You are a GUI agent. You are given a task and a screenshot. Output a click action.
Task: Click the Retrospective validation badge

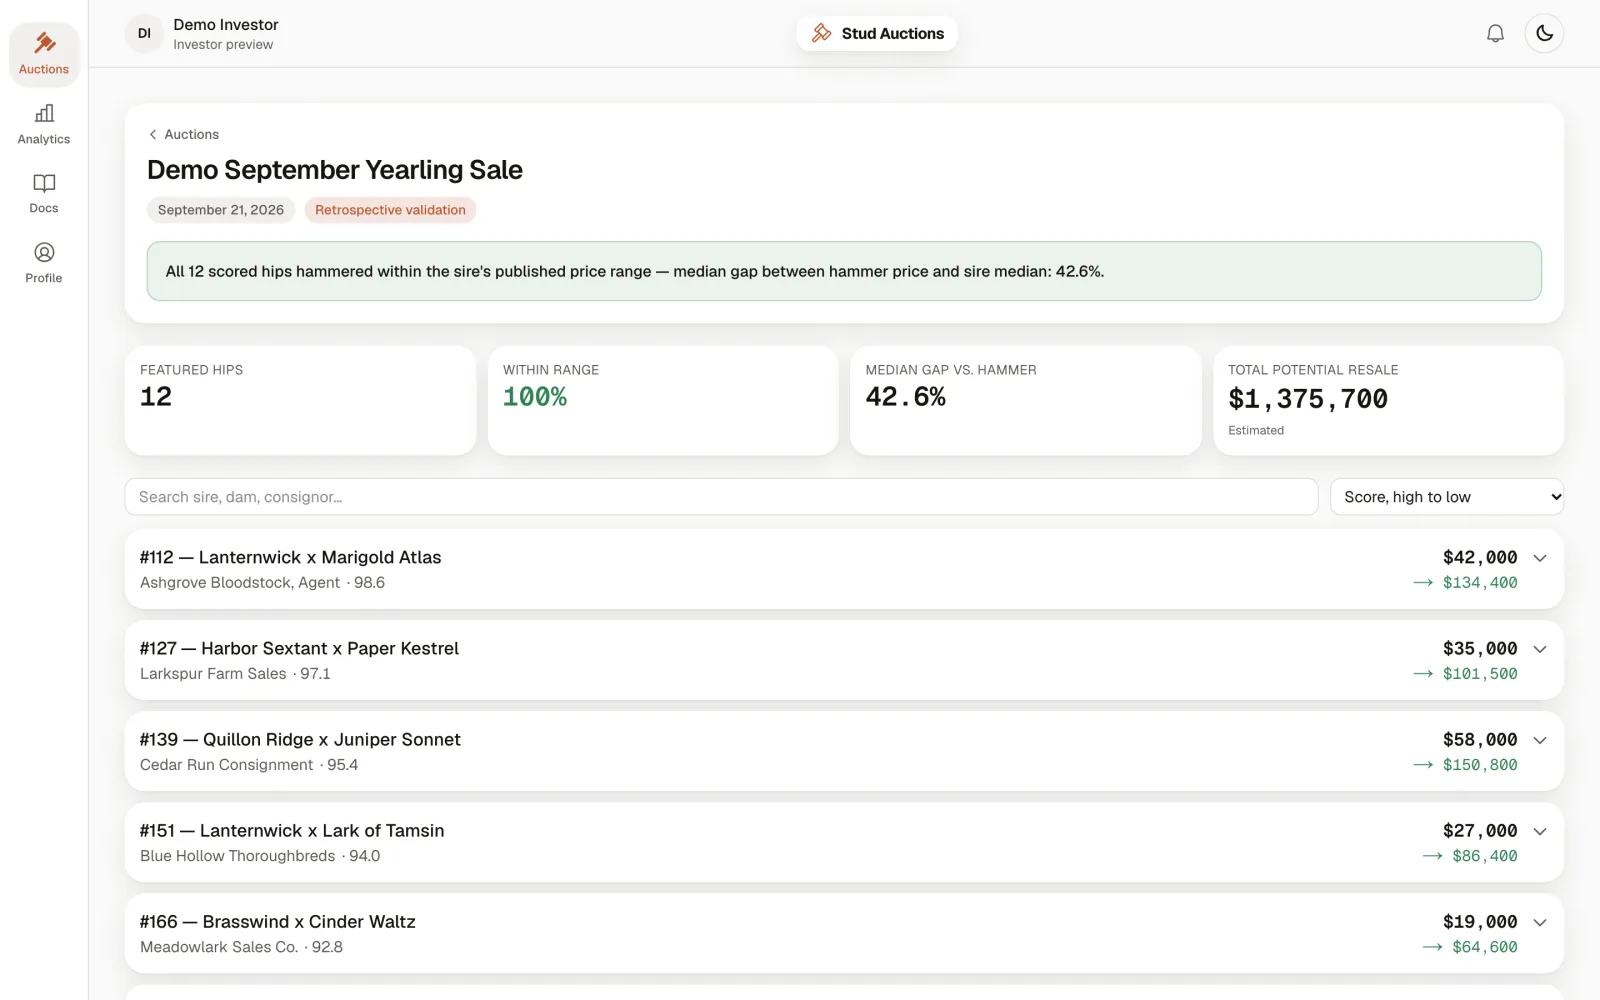(390, 210)
